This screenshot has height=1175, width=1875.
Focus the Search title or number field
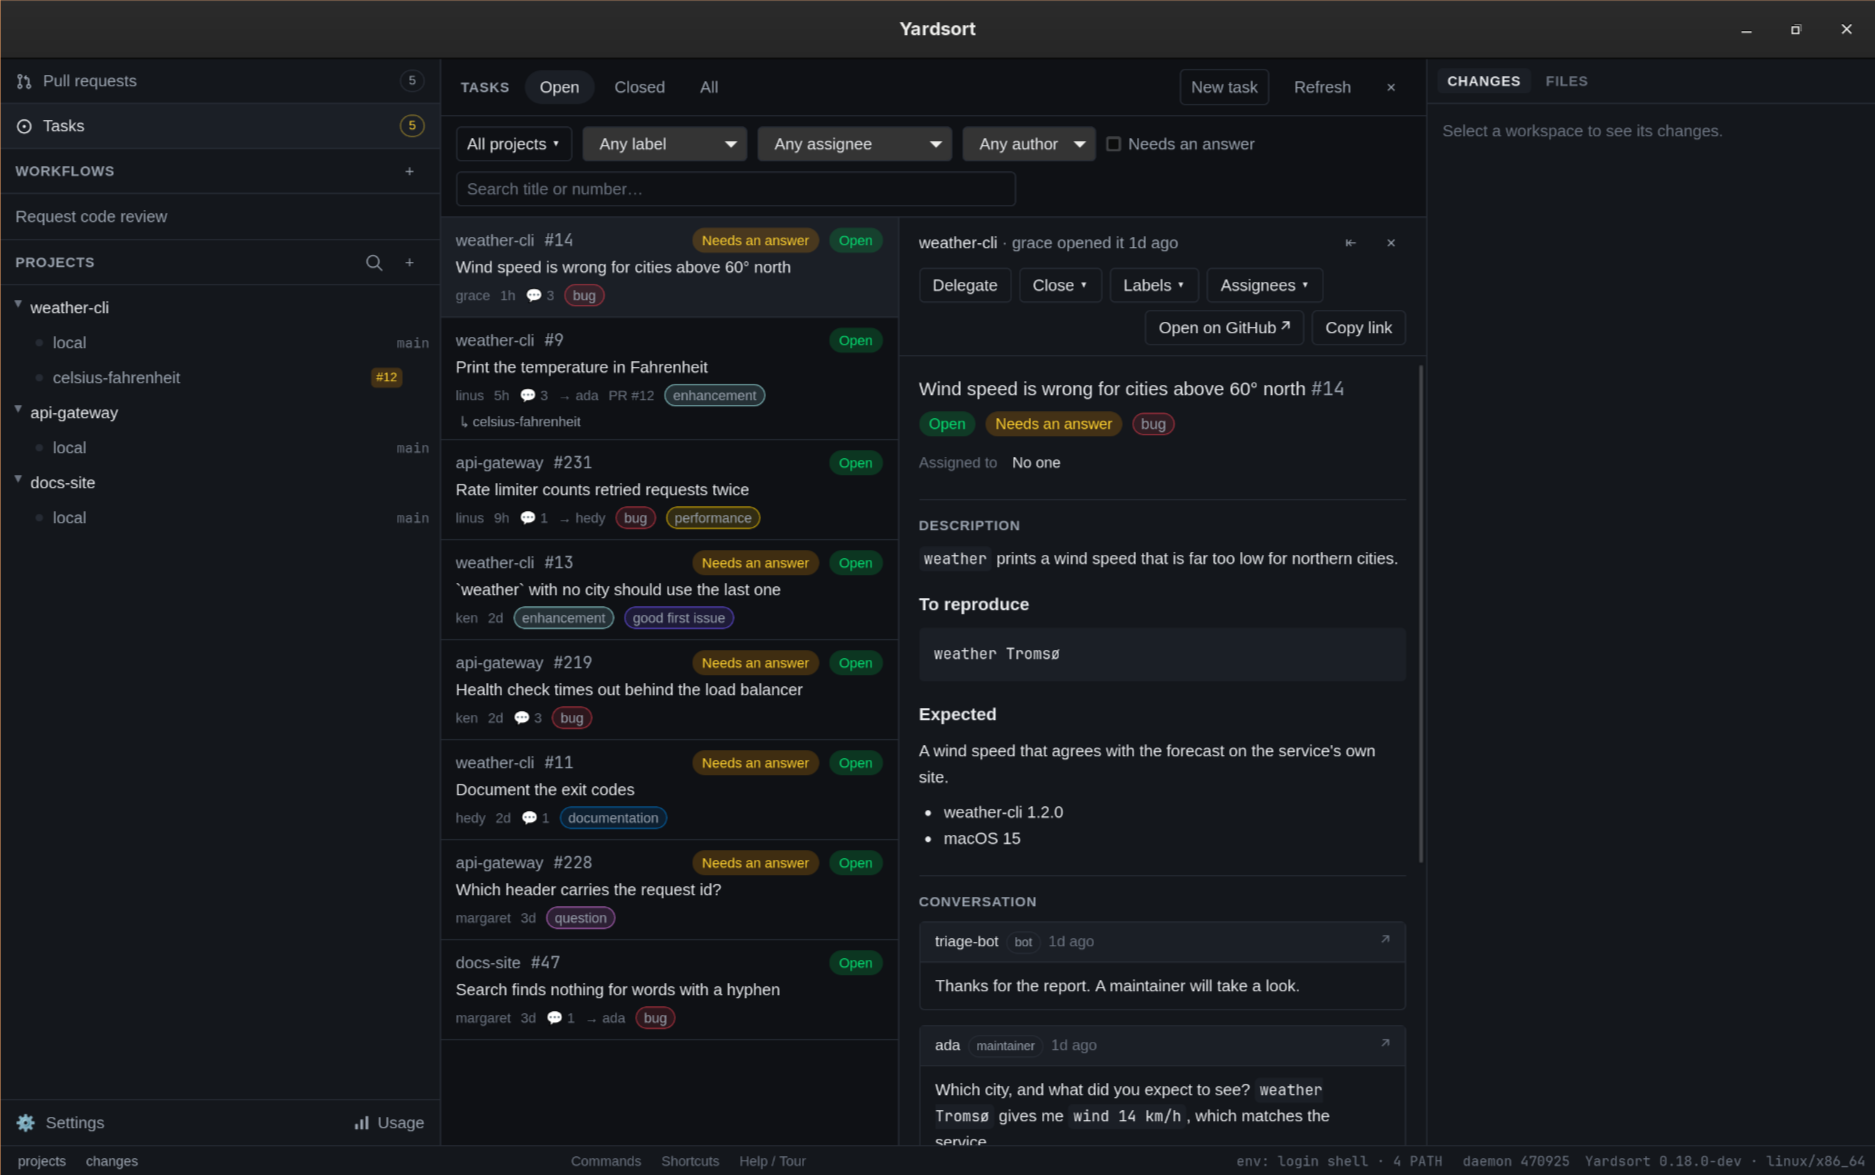tap(736, 189)
